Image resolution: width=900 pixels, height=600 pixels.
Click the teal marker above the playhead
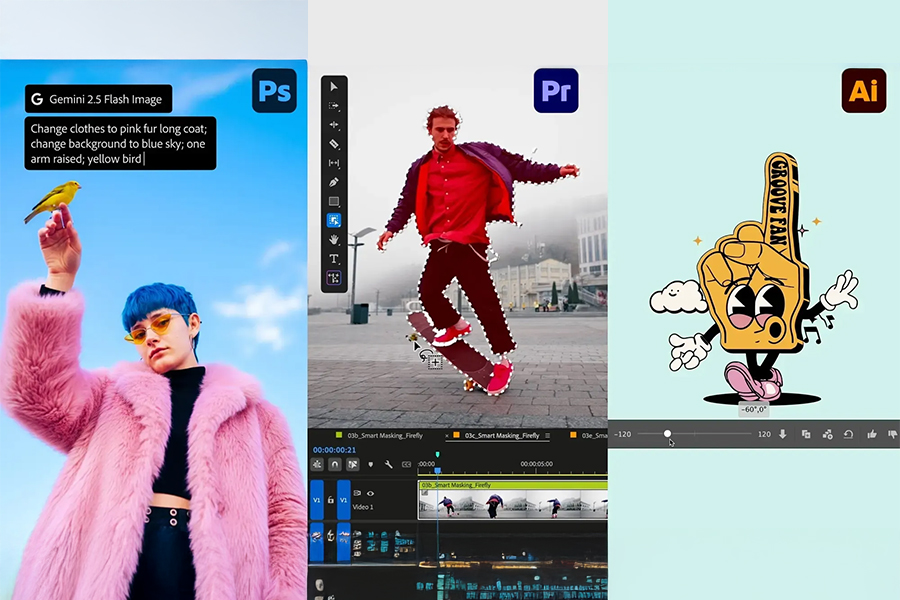point(437,455)
